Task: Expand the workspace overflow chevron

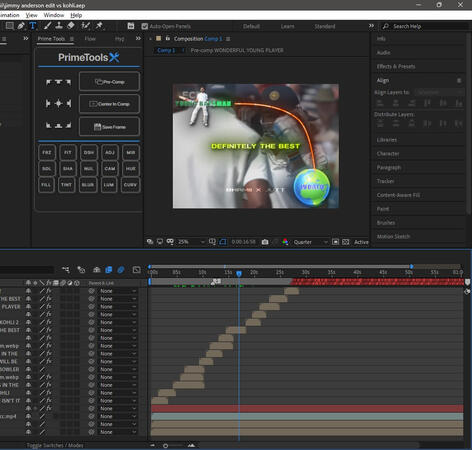Action: pos(371,26)
